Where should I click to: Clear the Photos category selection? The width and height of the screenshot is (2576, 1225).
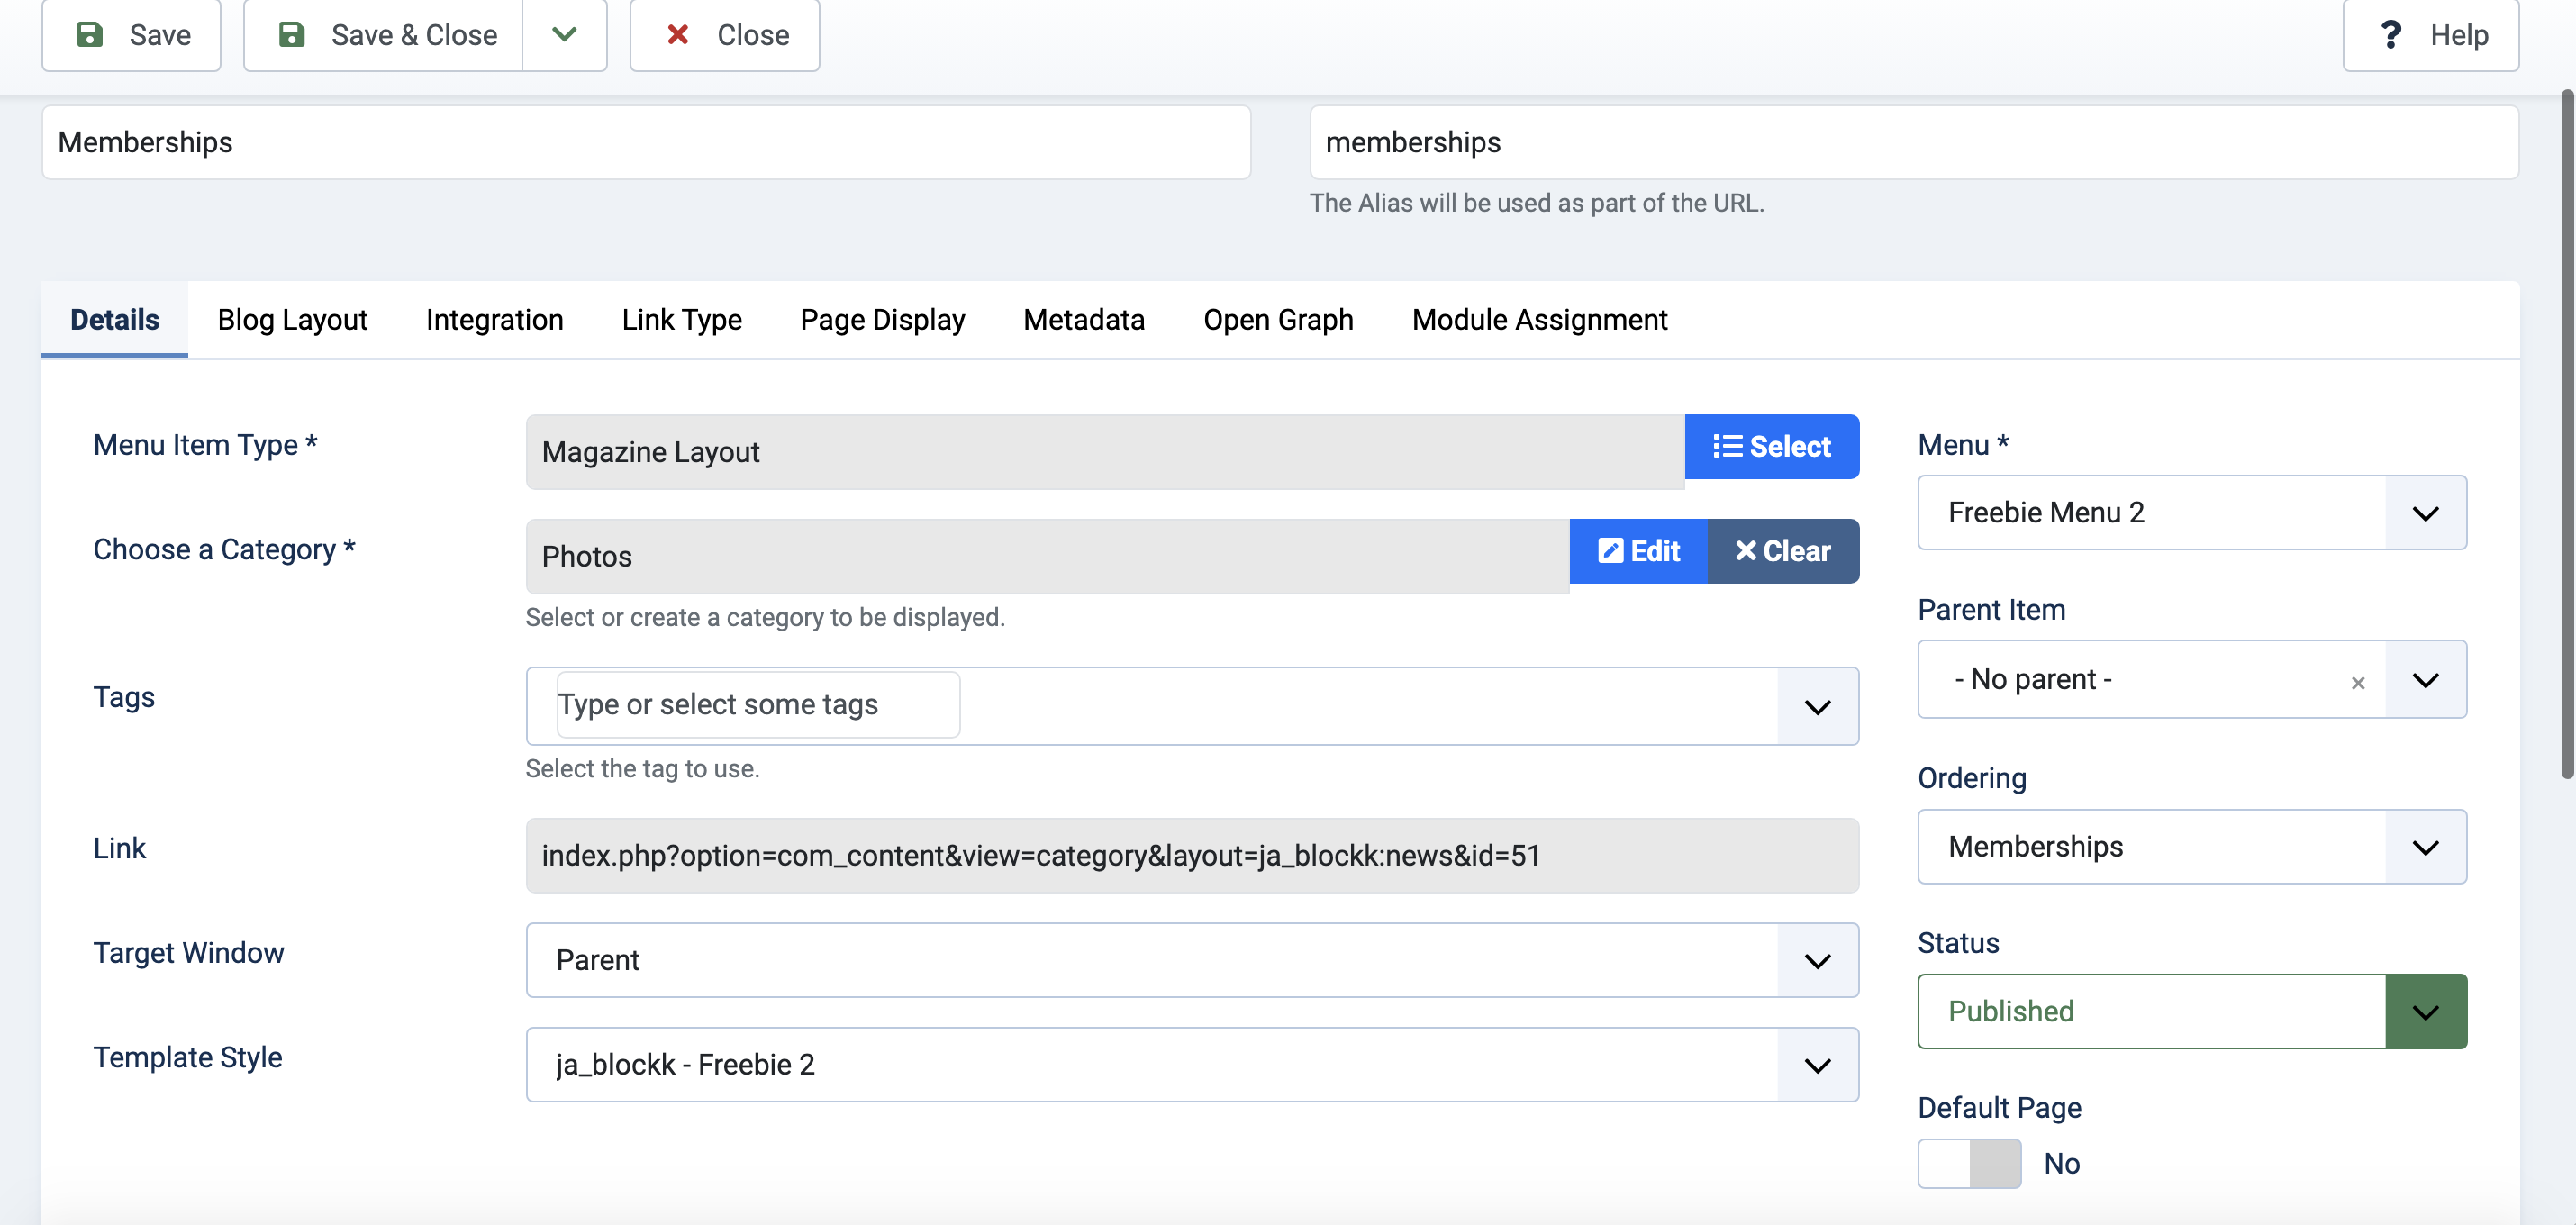[1782, 551]
